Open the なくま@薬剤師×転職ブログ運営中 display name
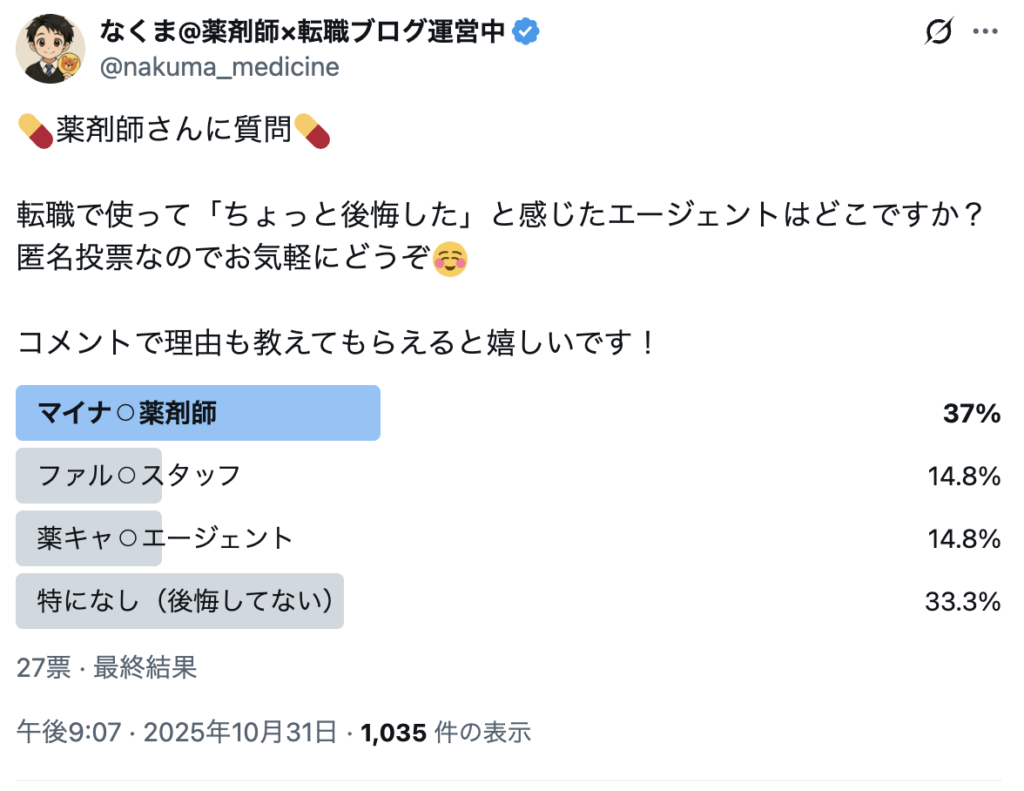The height and width of the screenshot is (791, 1024). tap(305, 32)
